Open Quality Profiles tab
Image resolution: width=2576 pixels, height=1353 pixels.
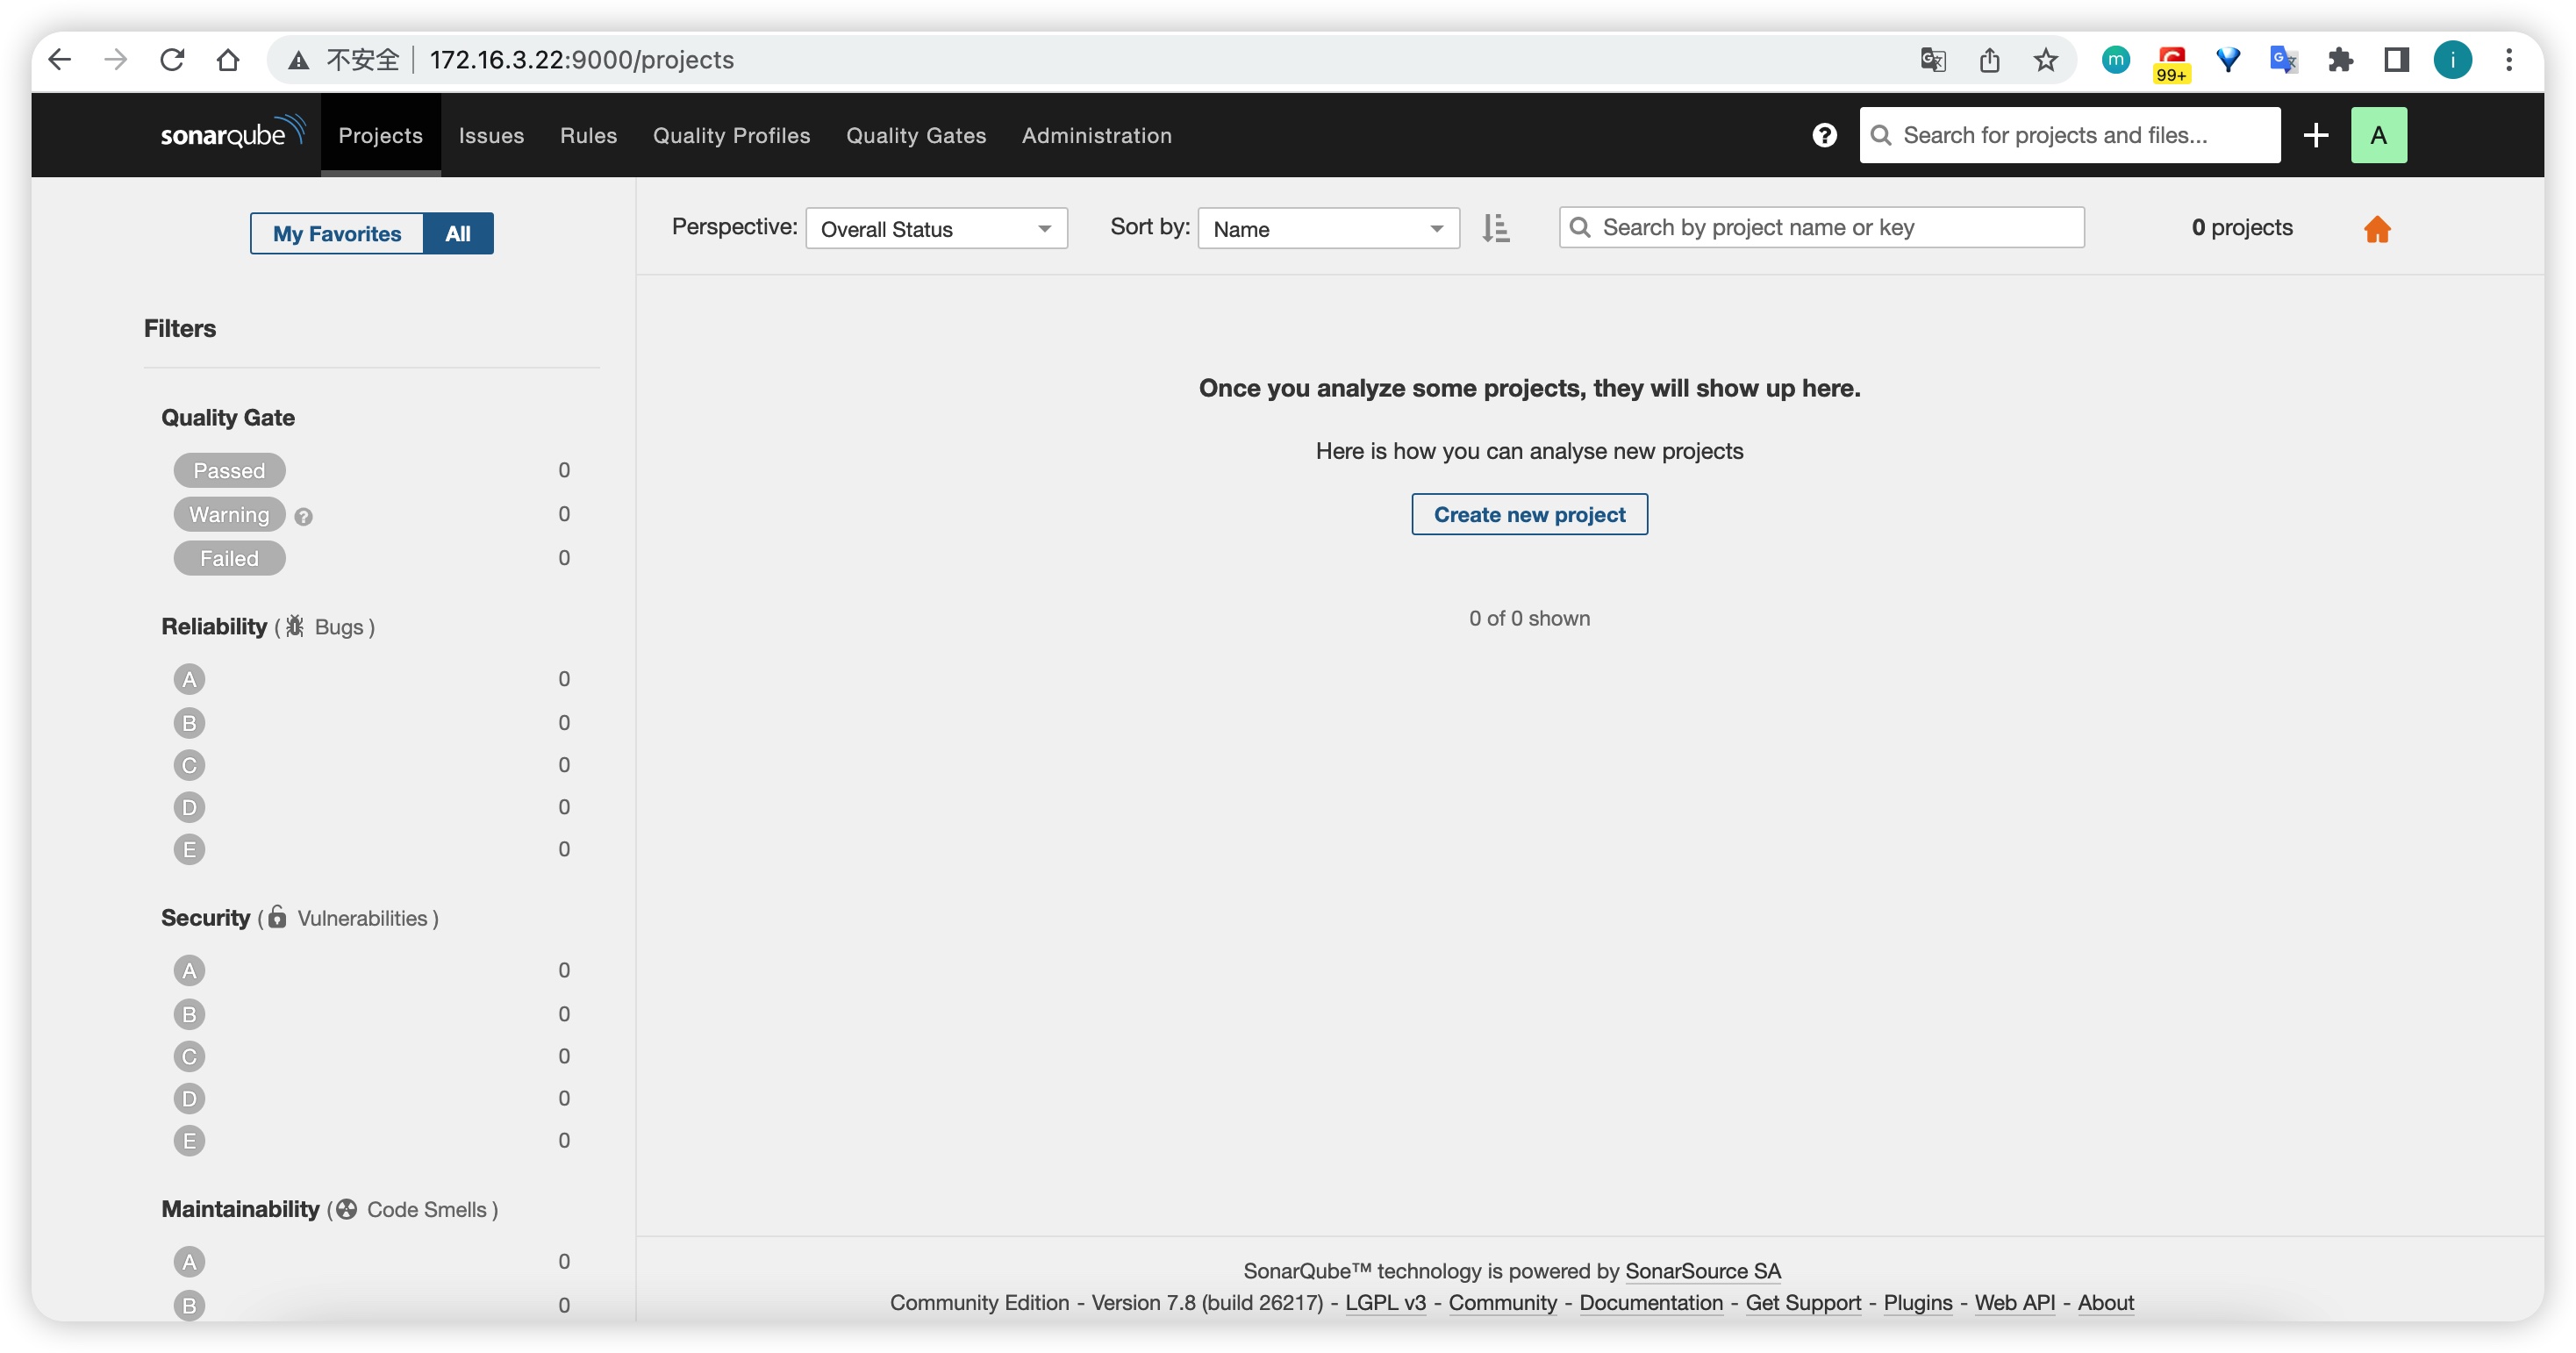pyautogui.click(x=731, y=135)
